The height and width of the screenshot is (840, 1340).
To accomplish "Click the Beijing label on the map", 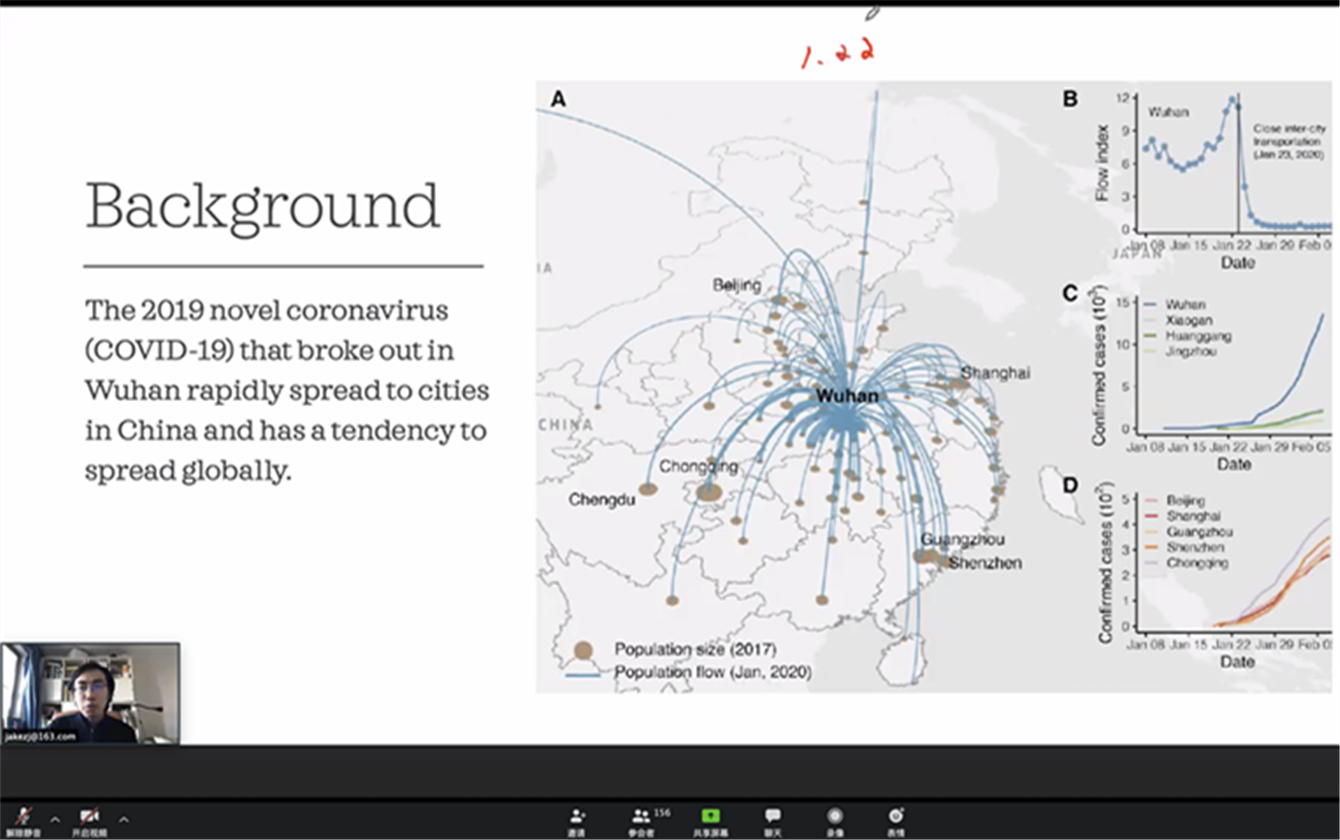I will click(x=737, y=286).
